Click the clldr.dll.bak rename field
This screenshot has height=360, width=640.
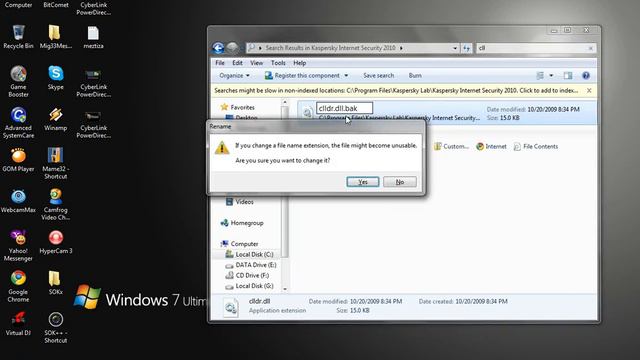point(344,108)
